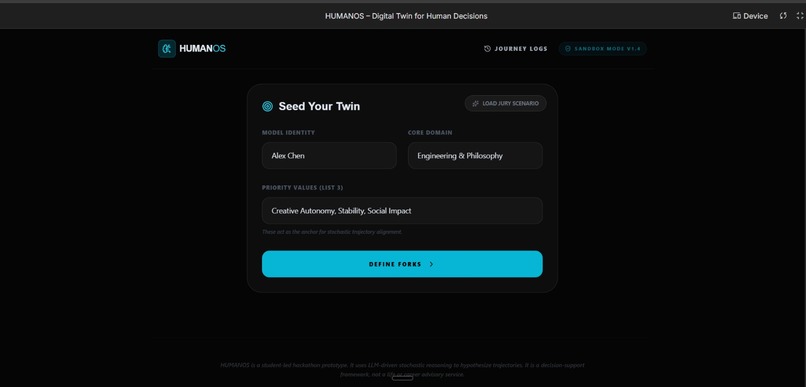Click the stochastic trajectory alignment hint text

coord(332,232)
